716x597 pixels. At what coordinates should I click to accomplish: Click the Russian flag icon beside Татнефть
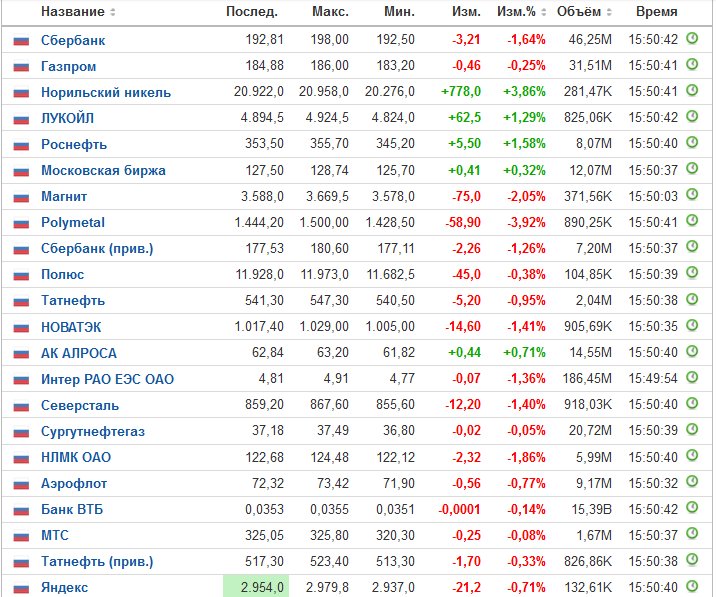[x=21, y=301]
